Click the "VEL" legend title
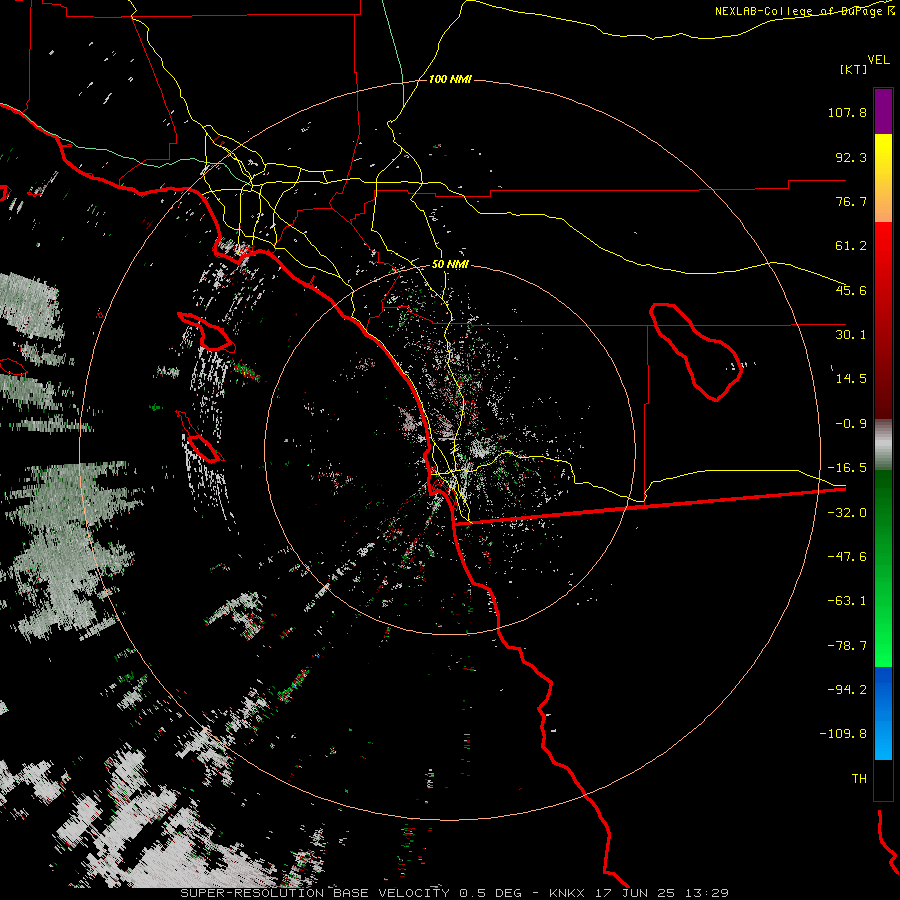The image size is (900, 900). (879, 60)
